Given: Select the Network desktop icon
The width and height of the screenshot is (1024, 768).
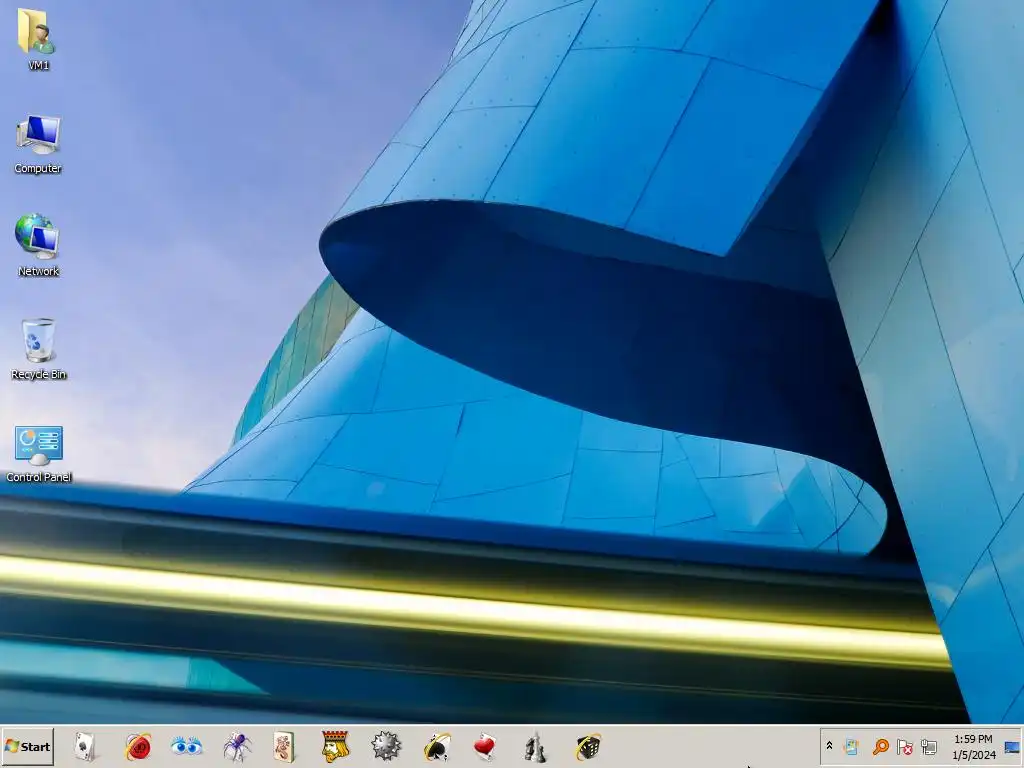Looking at the screenshot, I should (38, 245).
